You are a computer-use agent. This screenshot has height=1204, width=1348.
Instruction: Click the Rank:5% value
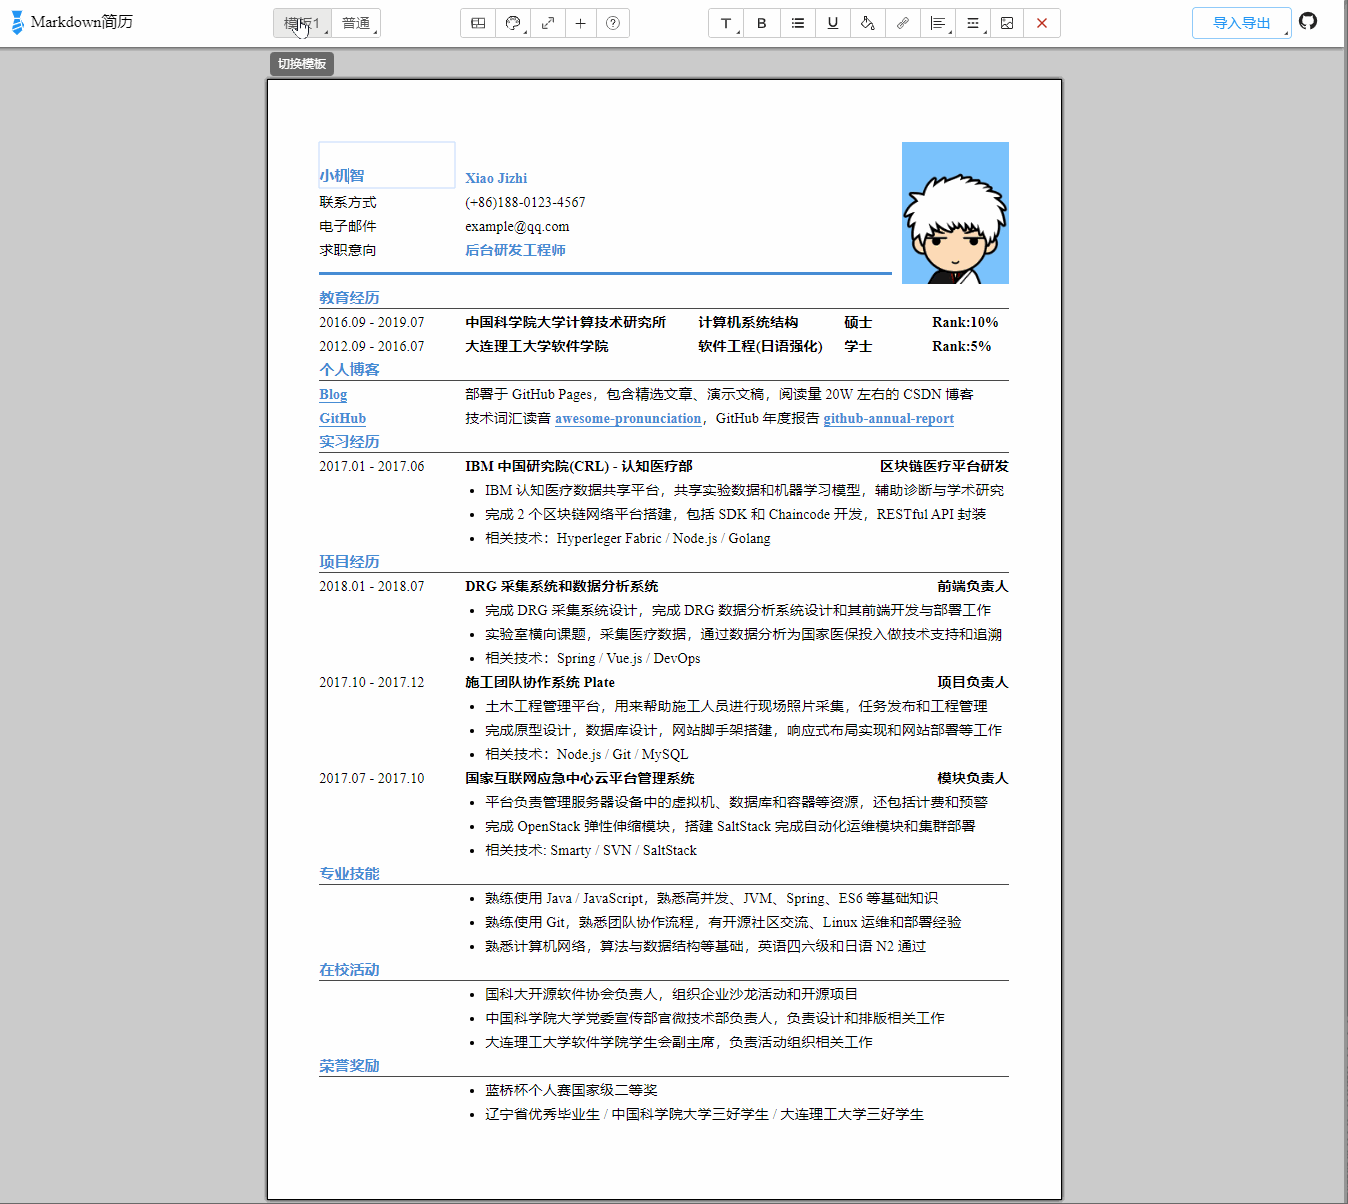tap(961, 346)
